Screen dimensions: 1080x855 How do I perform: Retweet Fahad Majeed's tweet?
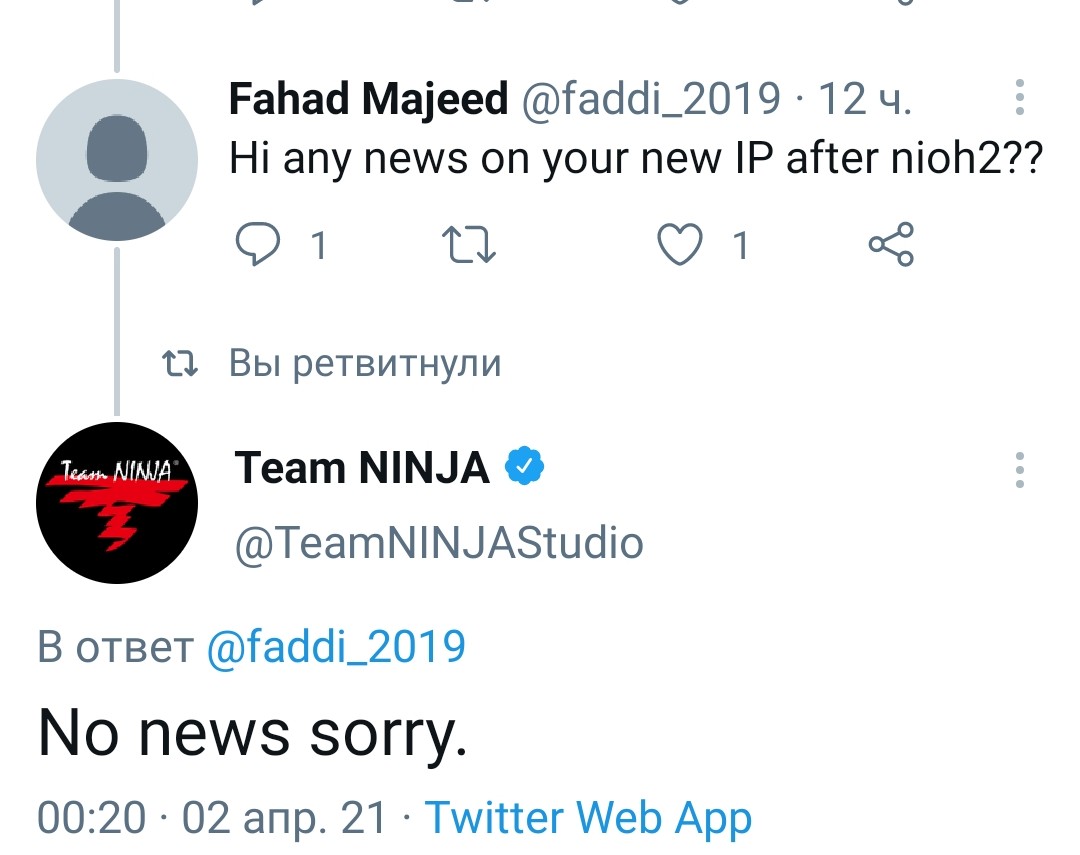pos(468,245)
